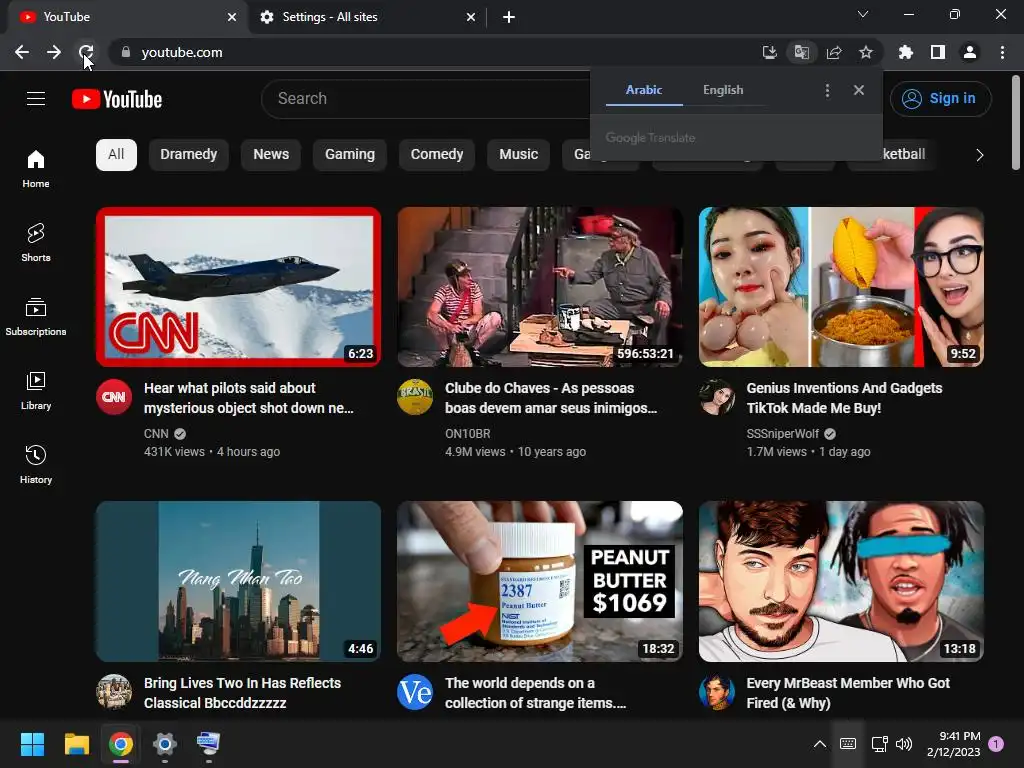Click the Sign in button
This screenshot has height=768, width=1024.
pyautogui.click(x=940, y=99)
